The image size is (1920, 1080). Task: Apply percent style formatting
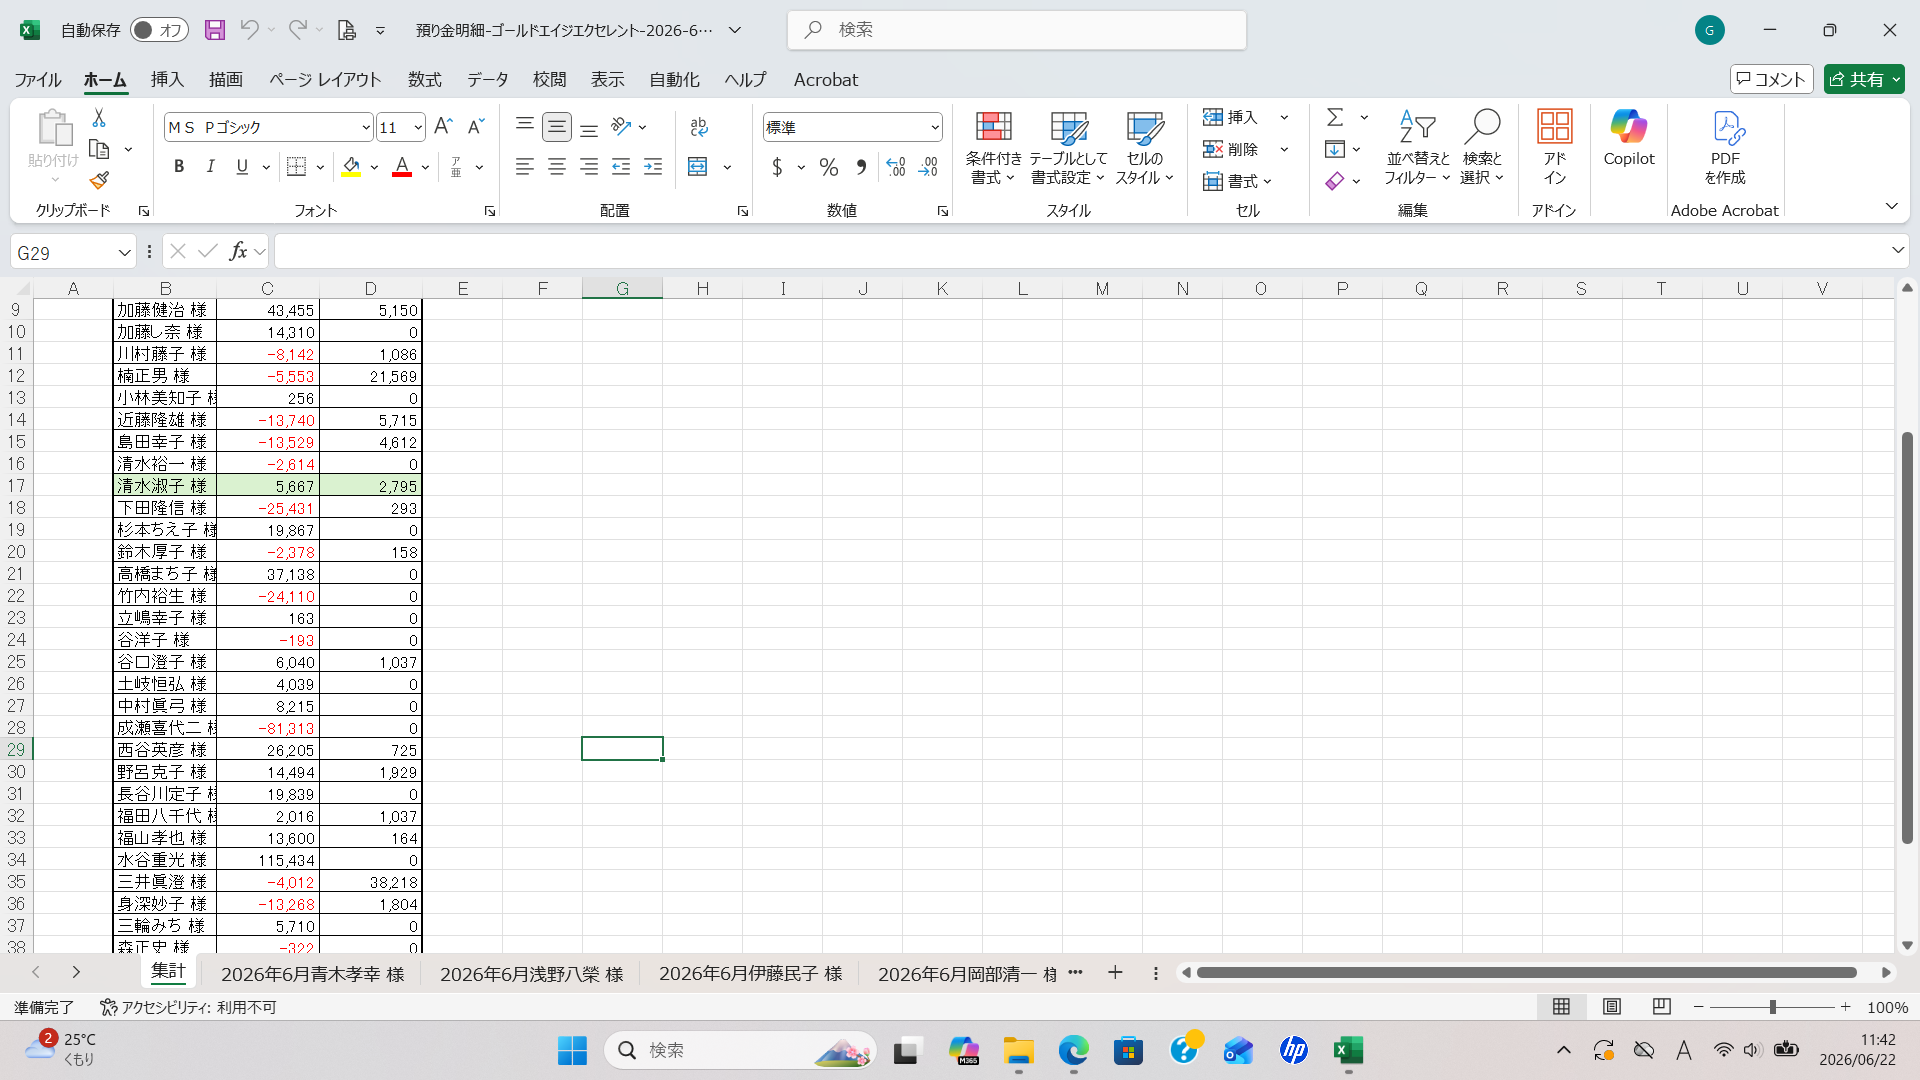point(829,167)
